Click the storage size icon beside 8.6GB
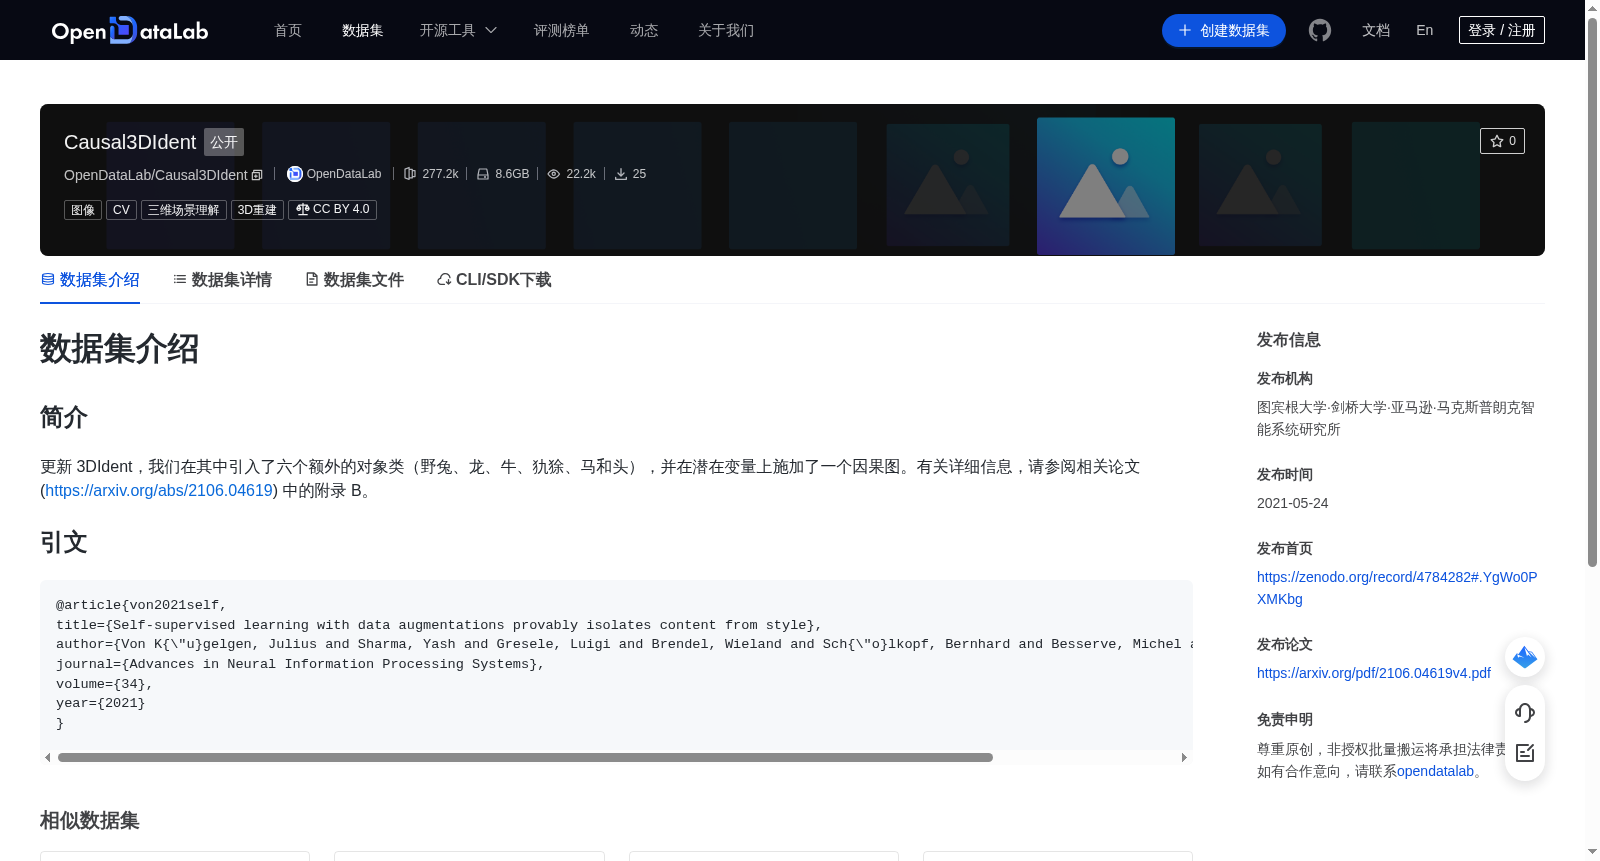Screen dimensions: 1600x861 click(483, 174)
